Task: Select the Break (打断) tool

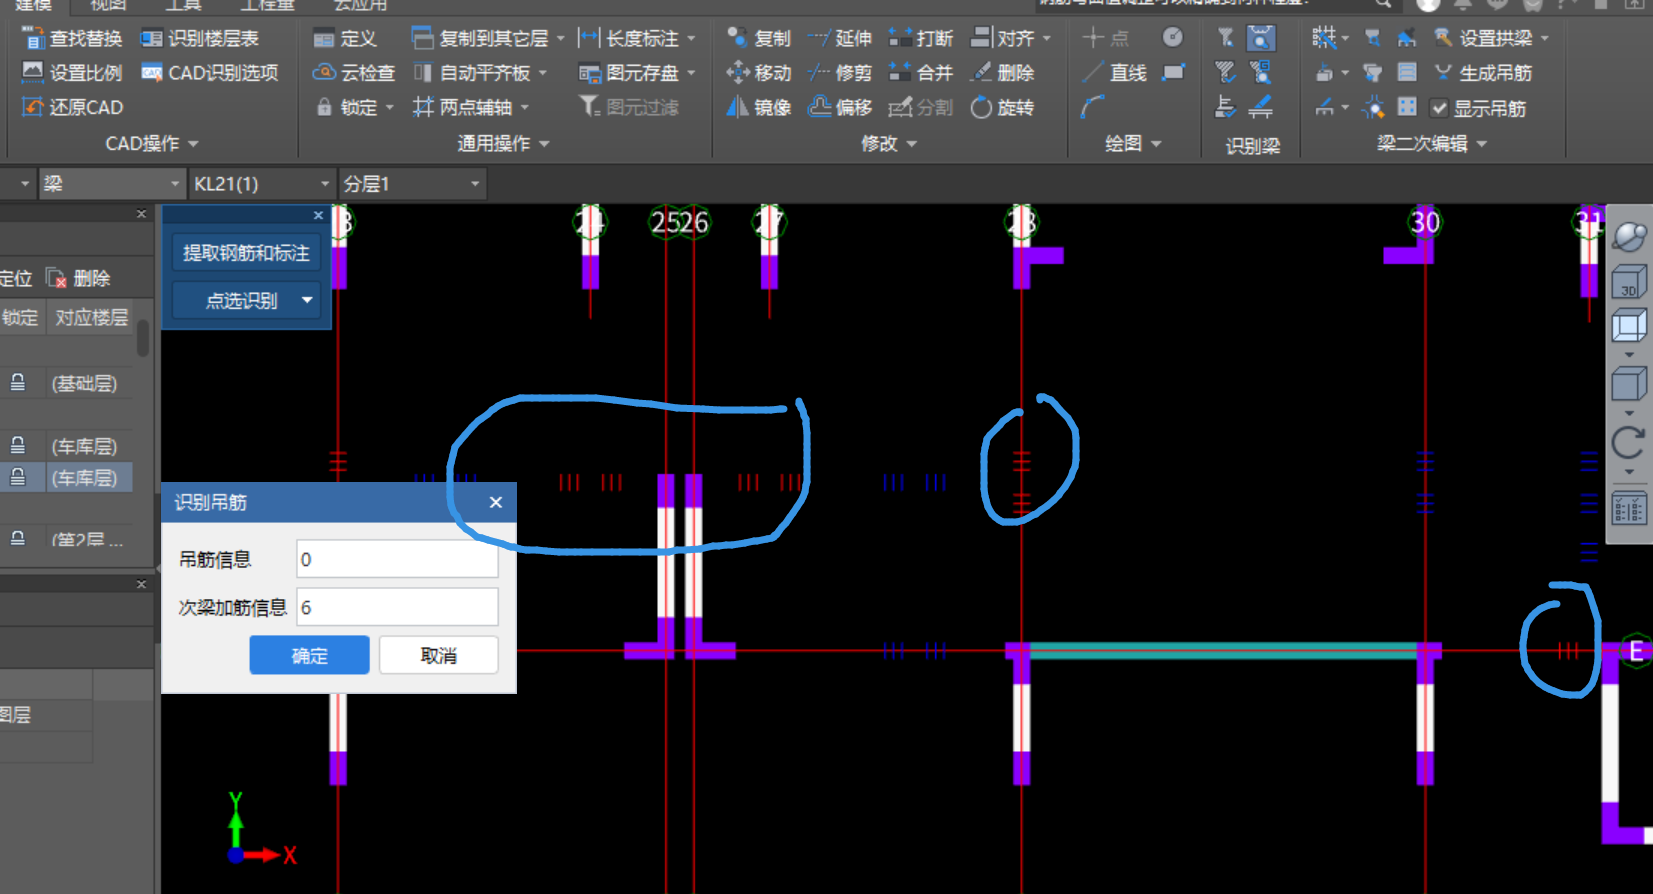Action: (921, 38)
